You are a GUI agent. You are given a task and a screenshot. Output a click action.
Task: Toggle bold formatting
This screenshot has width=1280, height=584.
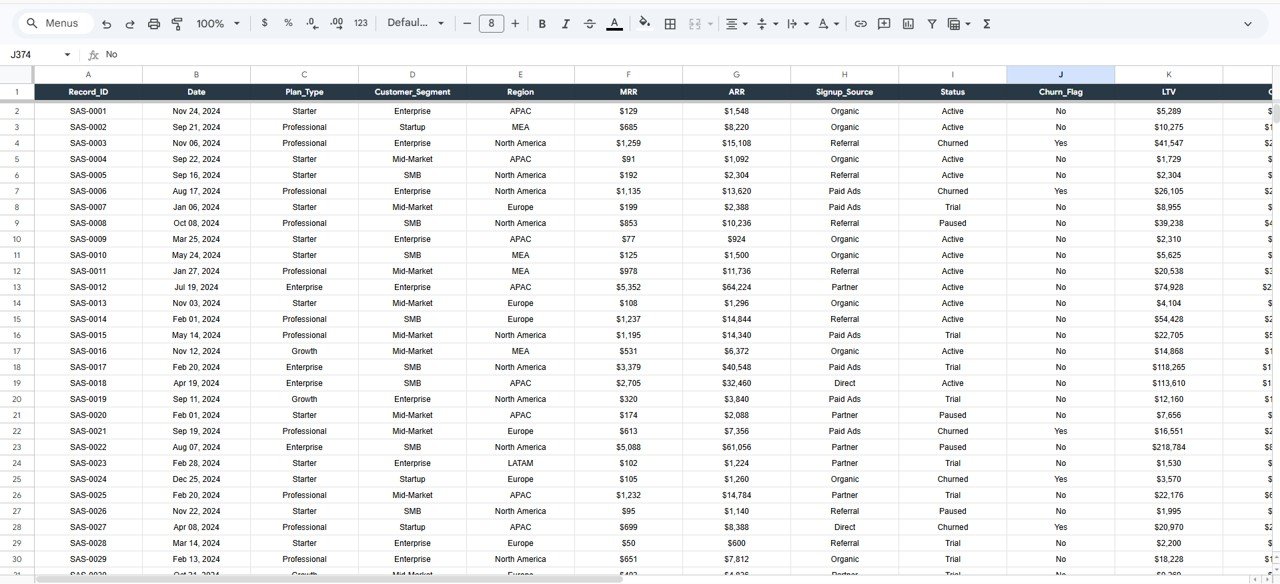coord(541,22)
